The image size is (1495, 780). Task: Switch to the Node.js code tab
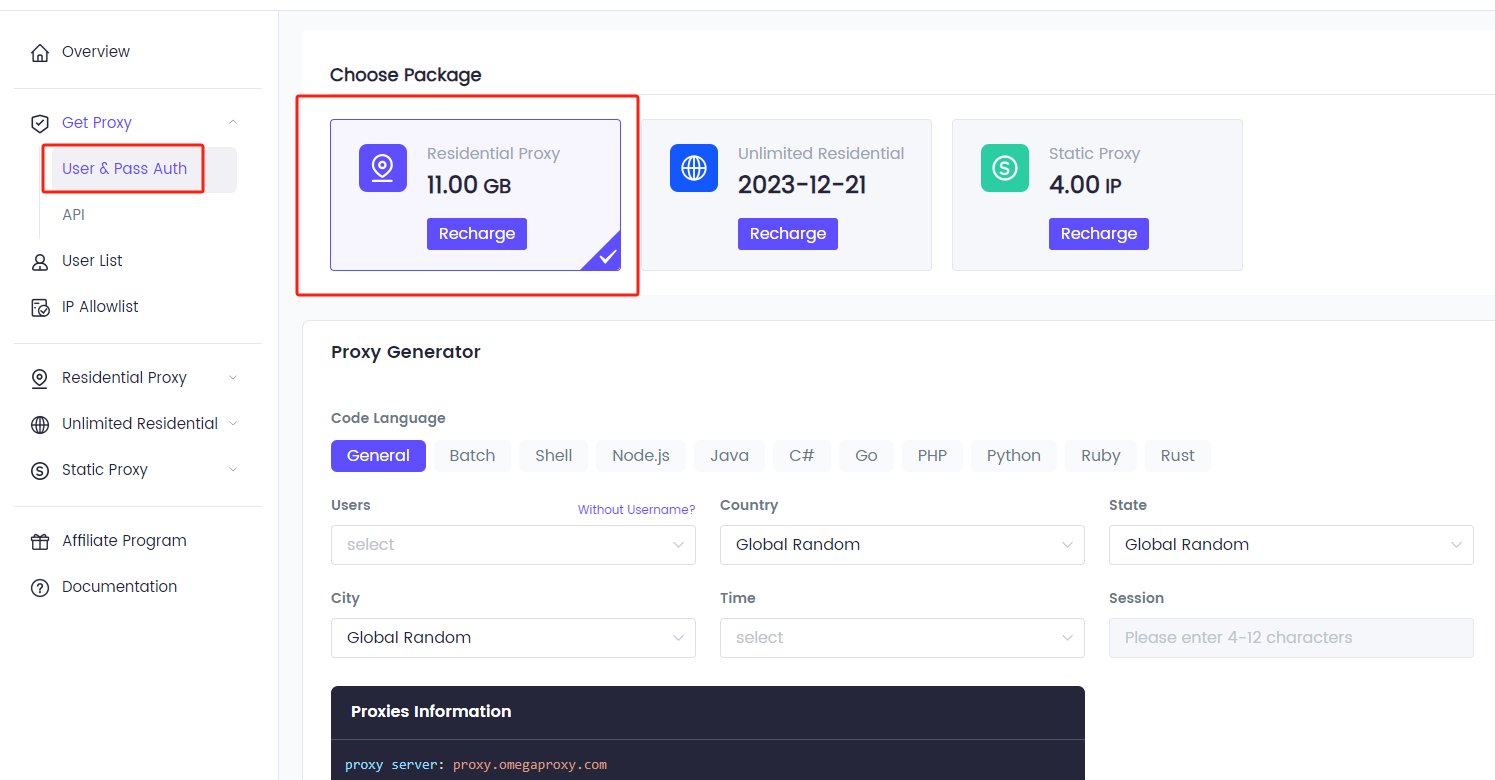[x=641, y=456]
